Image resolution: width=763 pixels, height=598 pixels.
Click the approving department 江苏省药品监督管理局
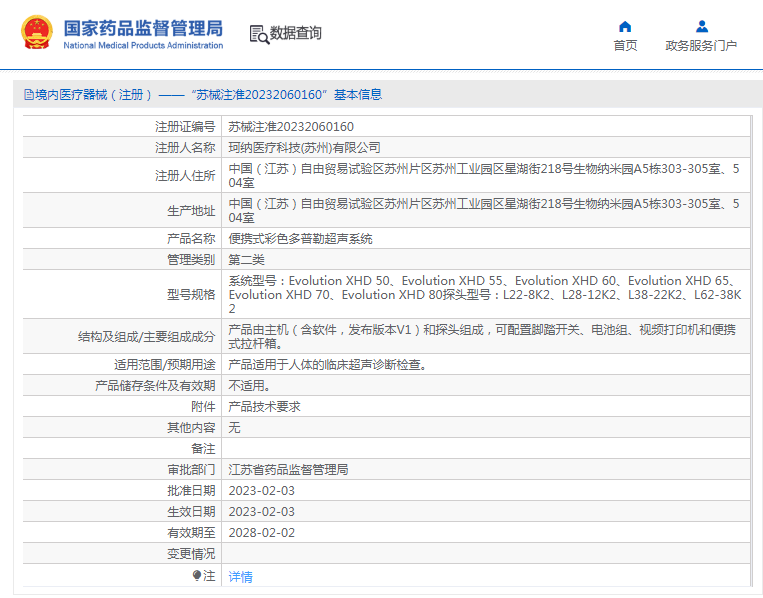click(288, 469)
